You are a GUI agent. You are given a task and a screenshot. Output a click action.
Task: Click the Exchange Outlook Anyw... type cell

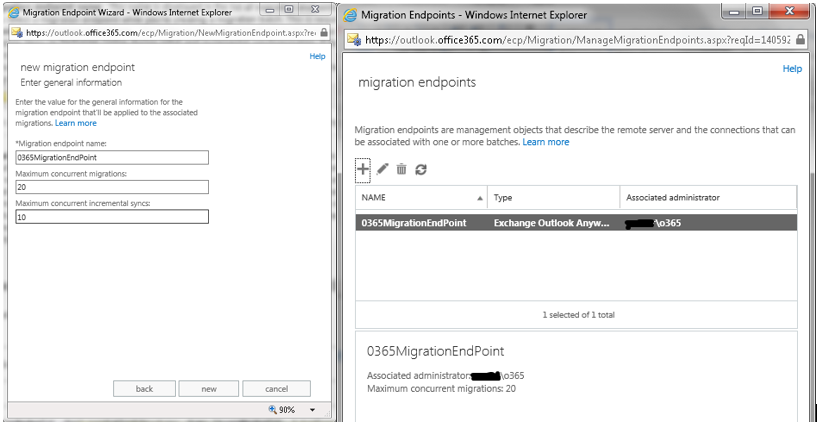point(552,223)
